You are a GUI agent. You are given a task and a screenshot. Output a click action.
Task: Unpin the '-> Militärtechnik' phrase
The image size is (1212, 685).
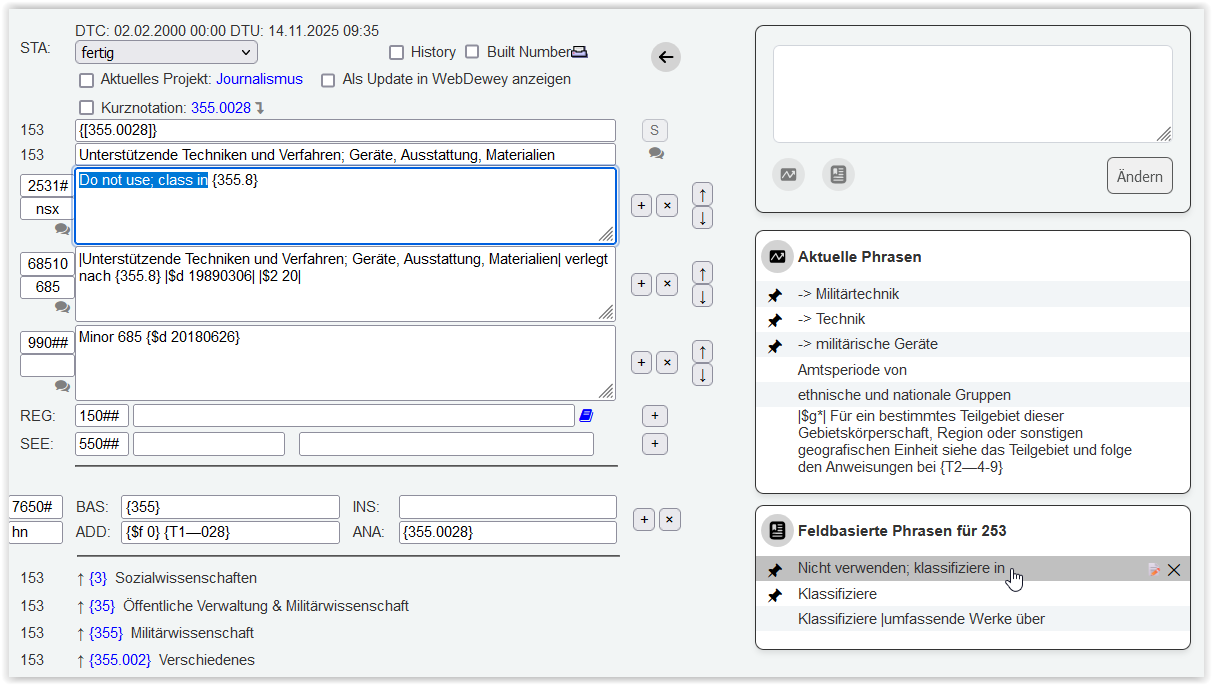(774, 295)
